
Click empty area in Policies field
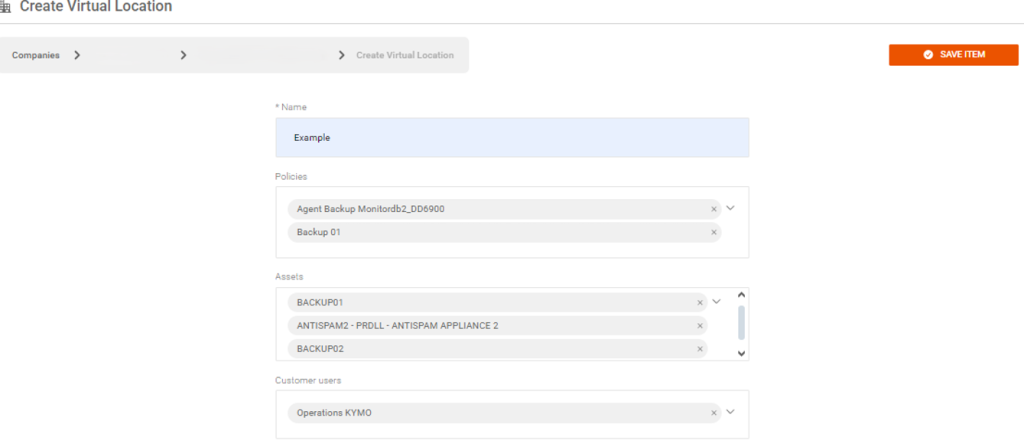click(x=500, y=250)
